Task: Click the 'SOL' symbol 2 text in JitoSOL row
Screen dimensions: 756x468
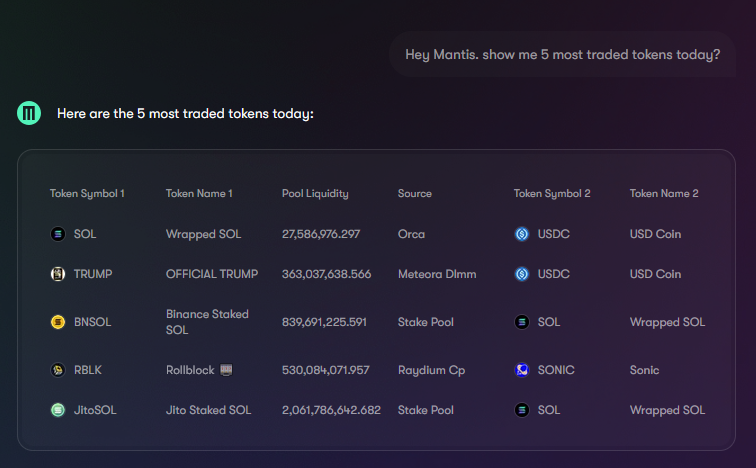Action: coord(549,410)
